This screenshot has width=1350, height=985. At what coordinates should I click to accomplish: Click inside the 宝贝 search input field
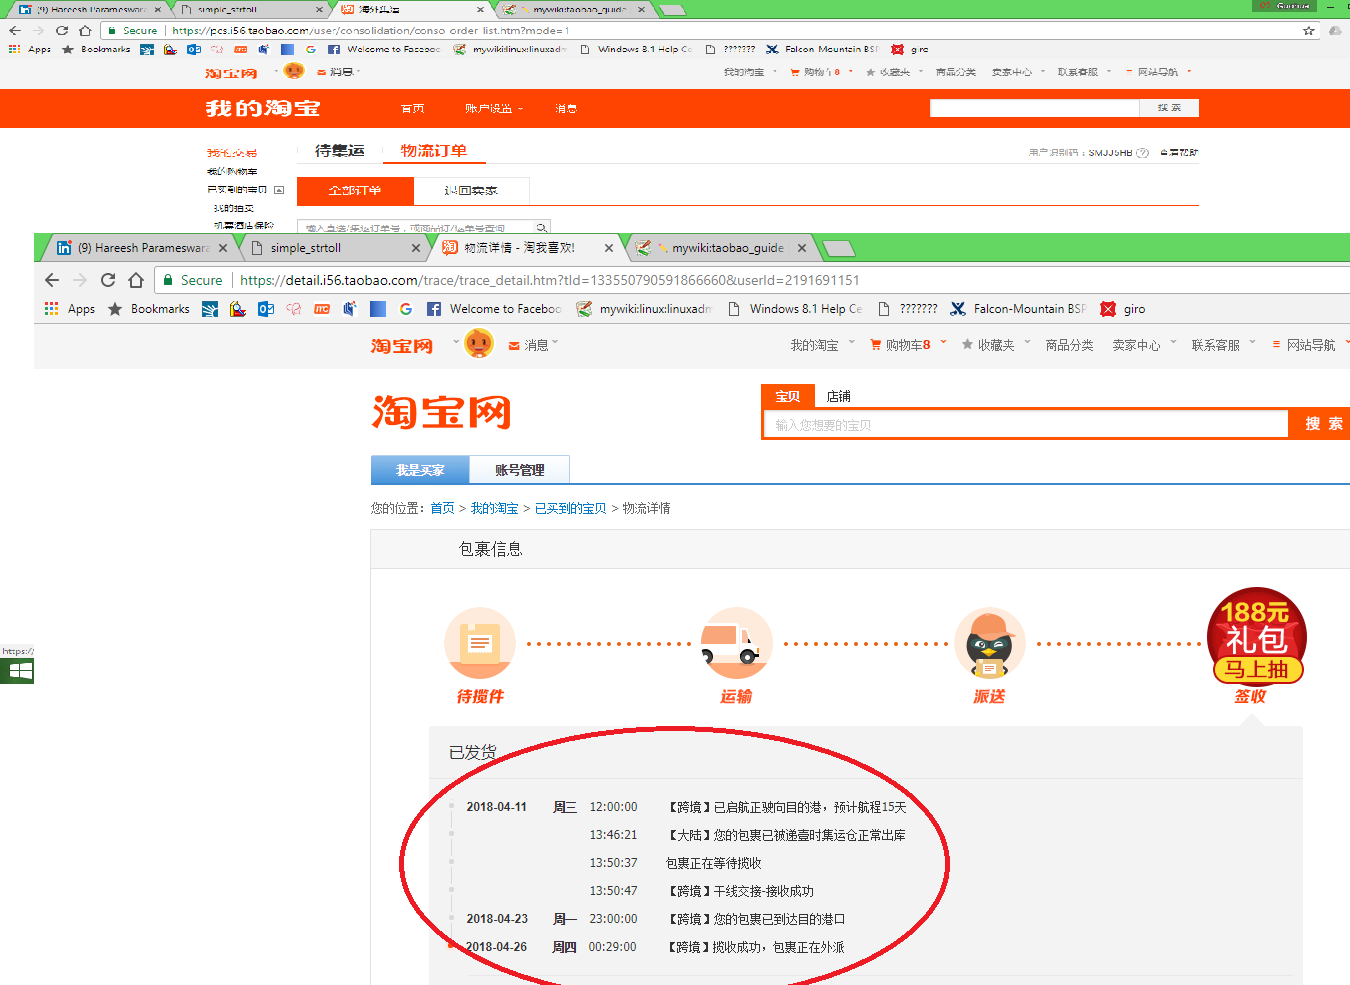(1020, 423)
